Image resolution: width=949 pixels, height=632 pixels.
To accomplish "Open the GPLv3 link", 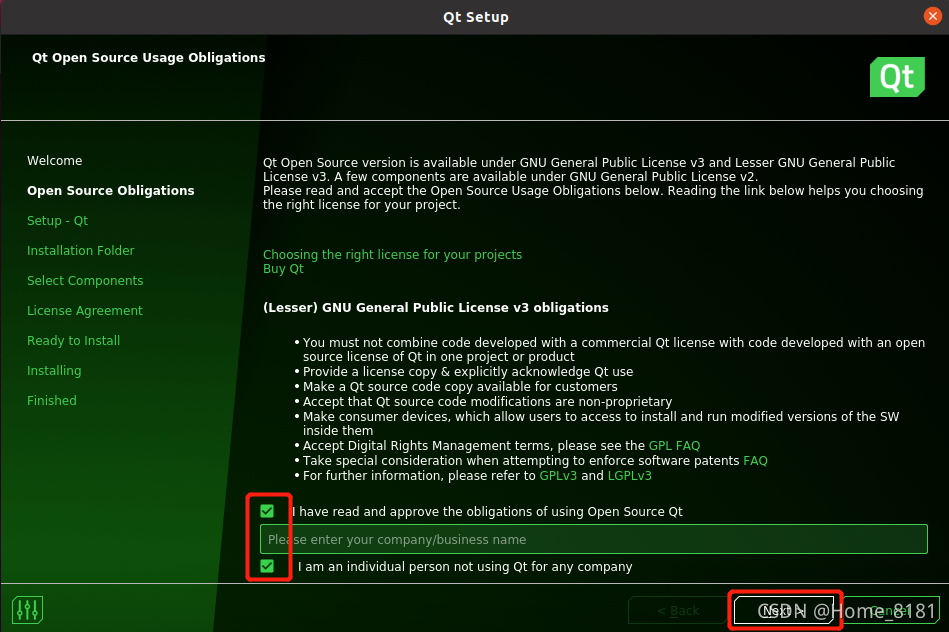I will [x=558, y=476].
